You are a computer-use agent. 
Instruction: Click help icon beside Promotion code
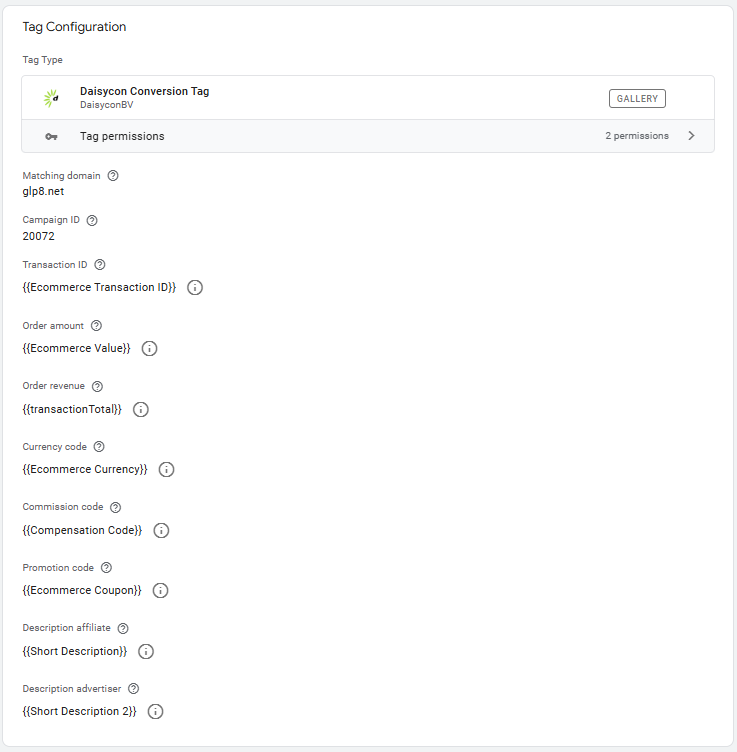(106, 567)
